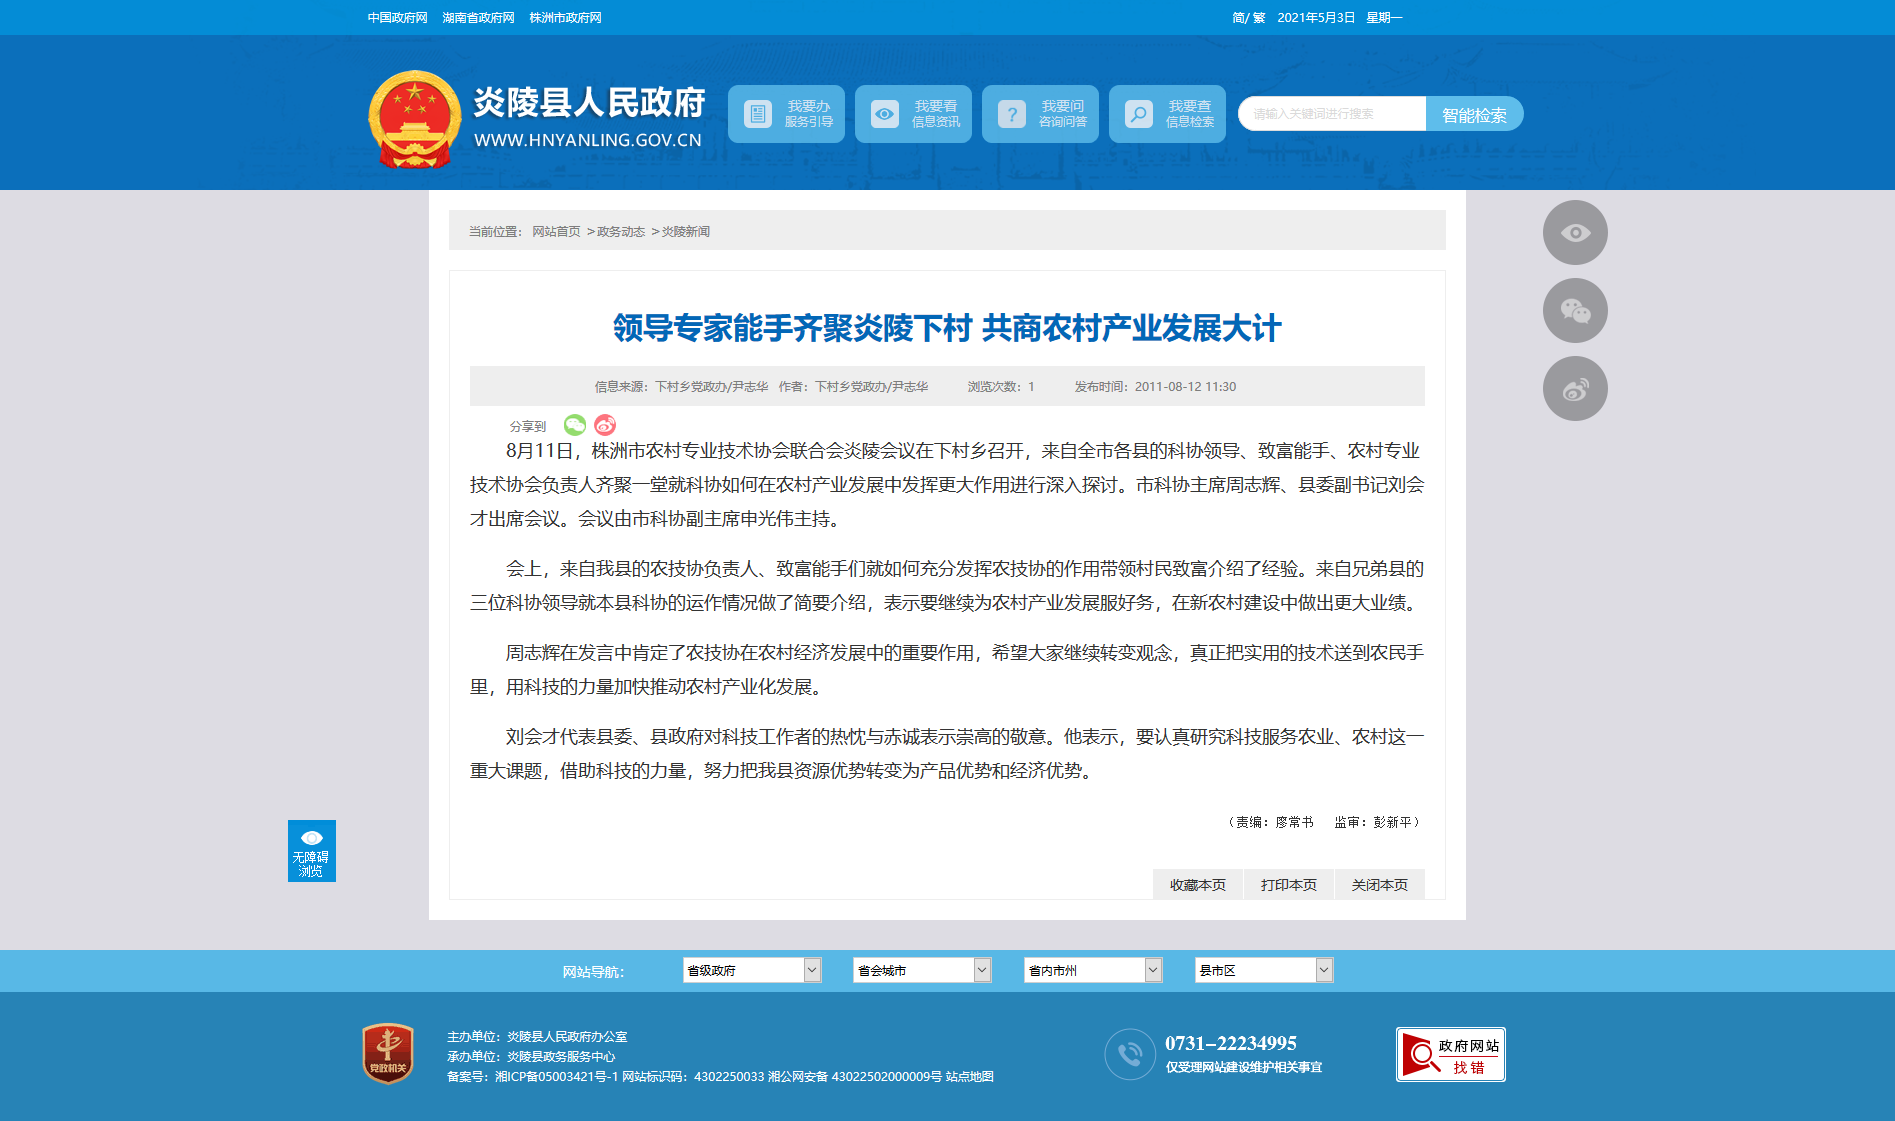1895x1121 pixels.
Task: Open the 政务动态 breadcrumb link
Action: tap(621, 232)
